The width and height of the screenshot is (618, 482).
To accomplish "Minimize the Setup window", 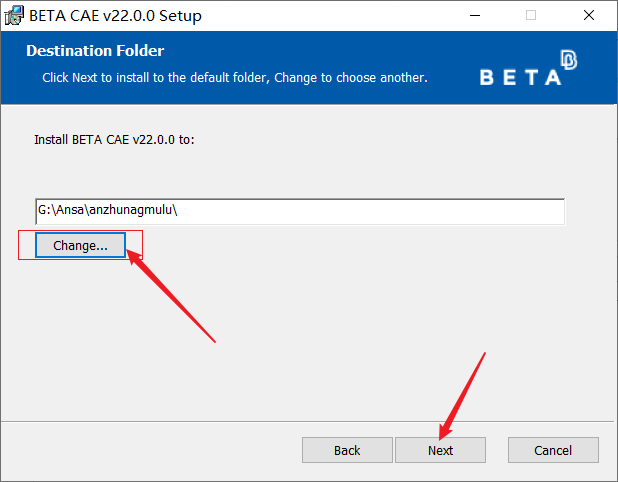I will pyautogui.click(x=474, y=15).
